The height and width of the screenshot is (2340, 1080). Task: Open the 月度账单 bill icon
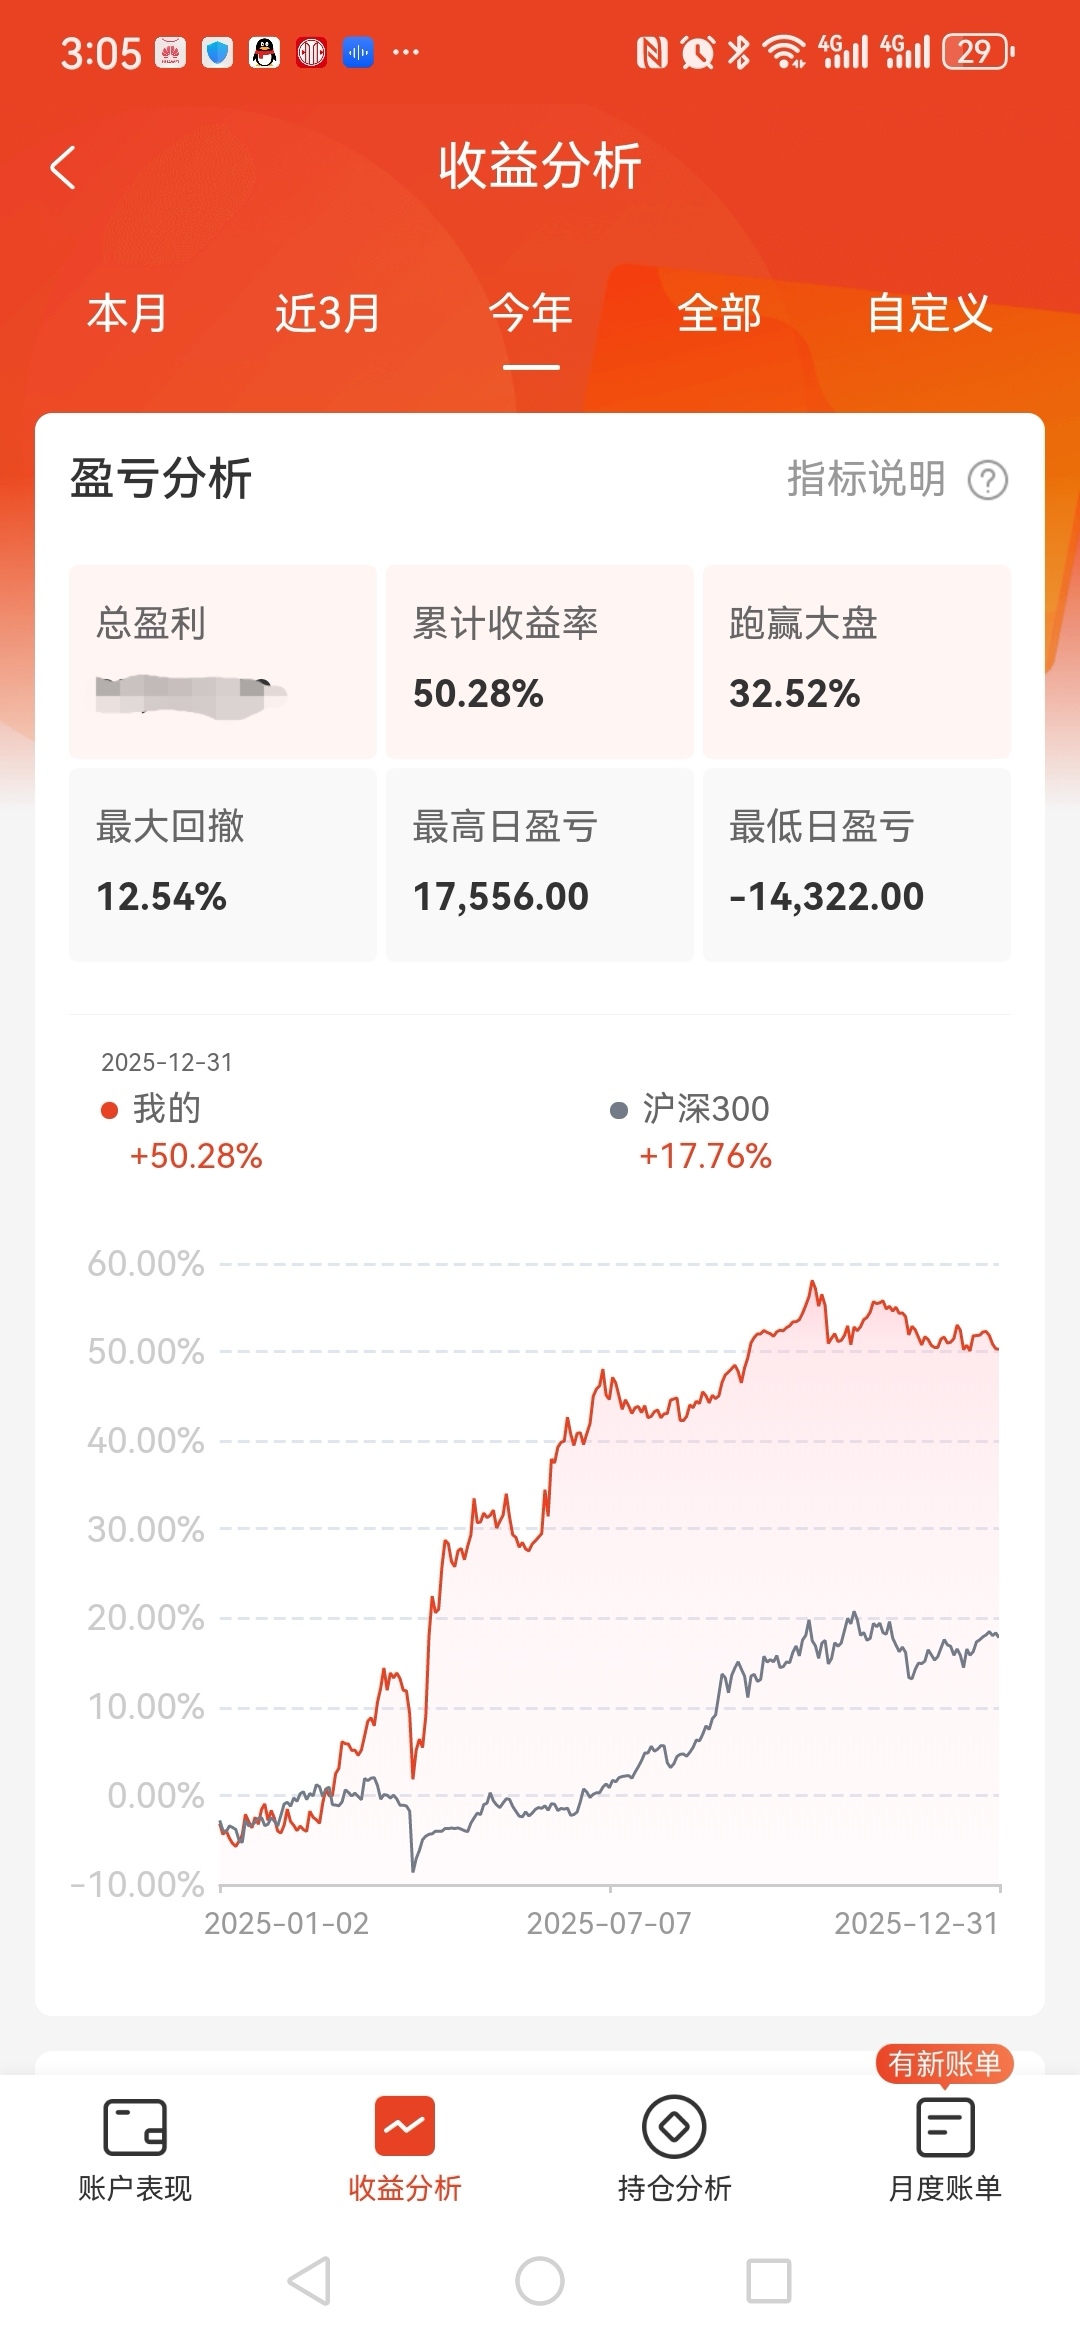click(945, 2127)
